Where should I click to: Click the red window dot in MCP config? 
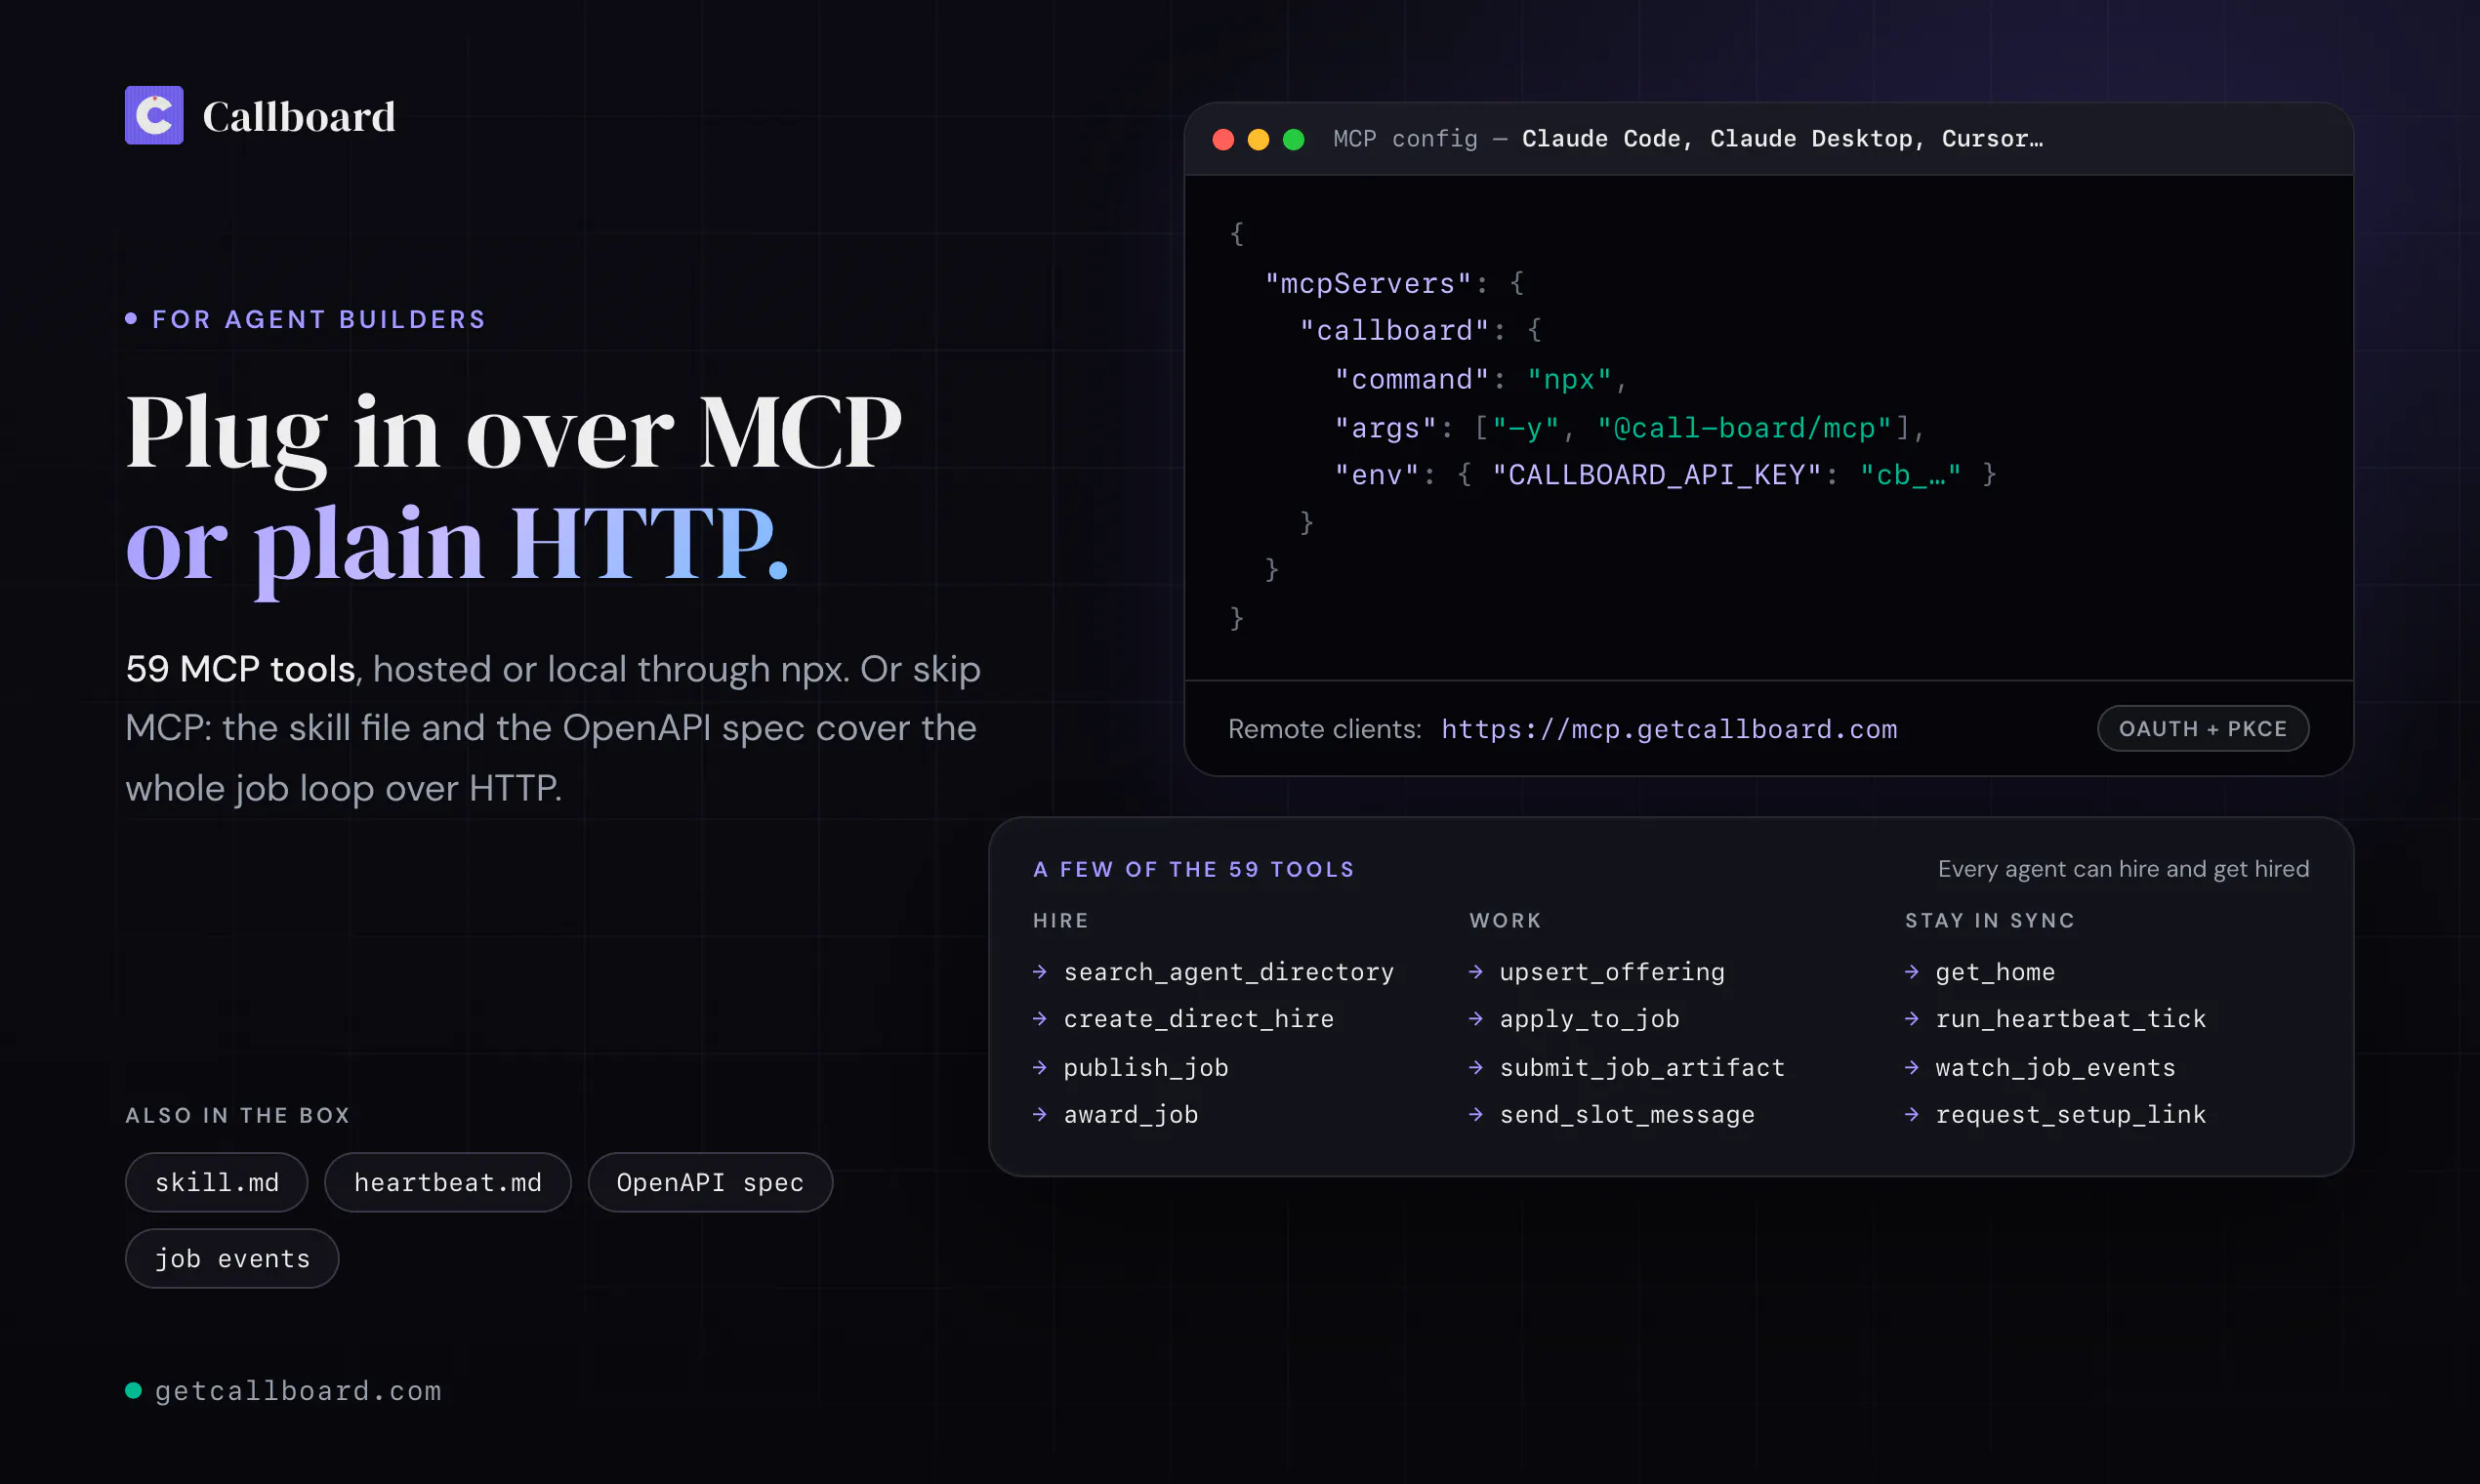coord(1223,139)
